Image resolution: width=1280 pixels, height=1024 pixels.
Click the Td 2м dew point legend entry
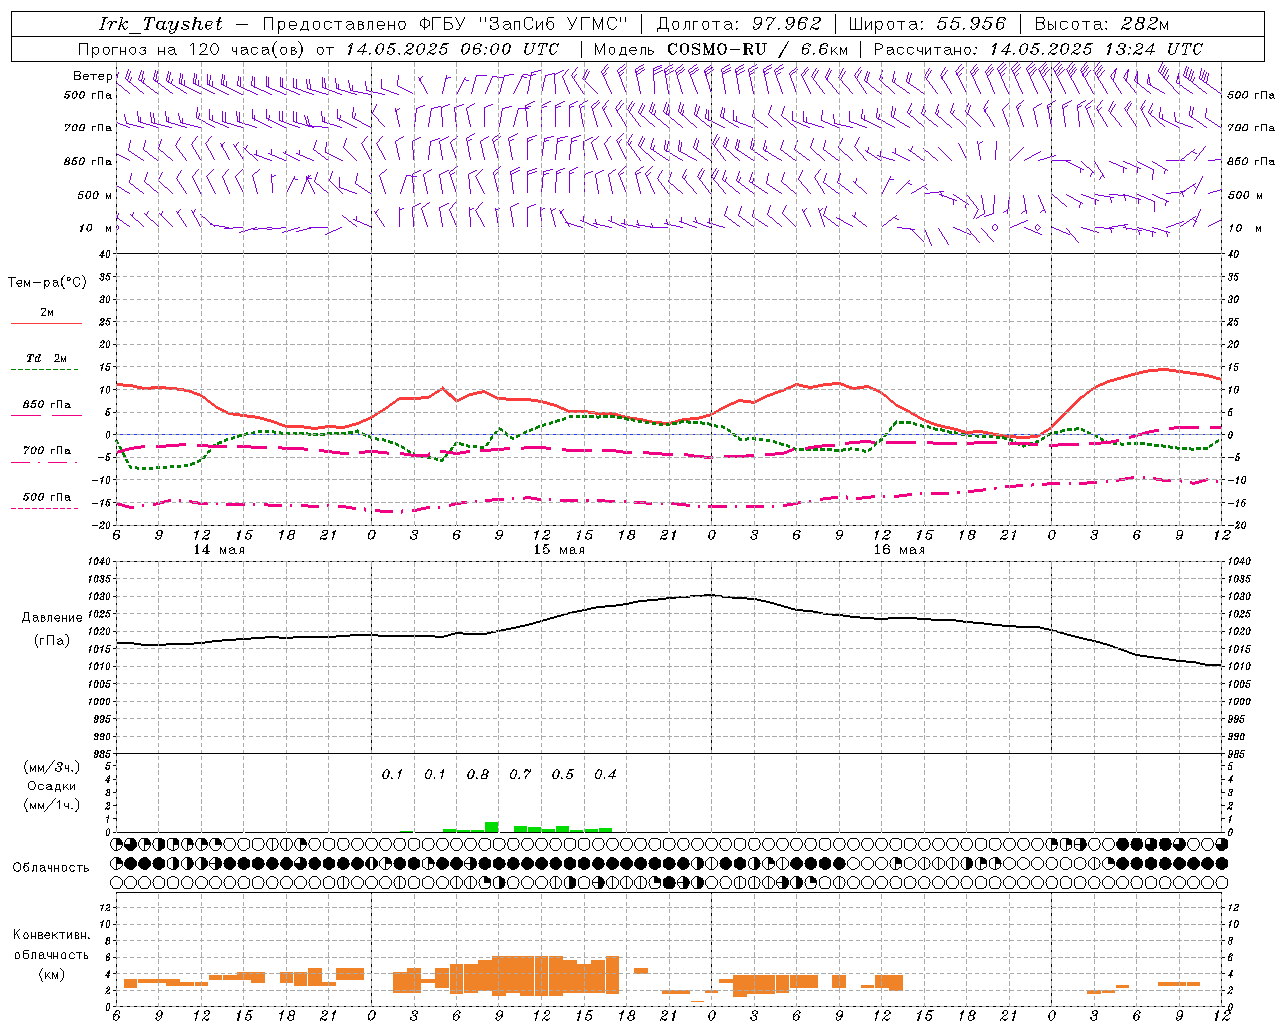pyautogui.click(x=46, y=358)
